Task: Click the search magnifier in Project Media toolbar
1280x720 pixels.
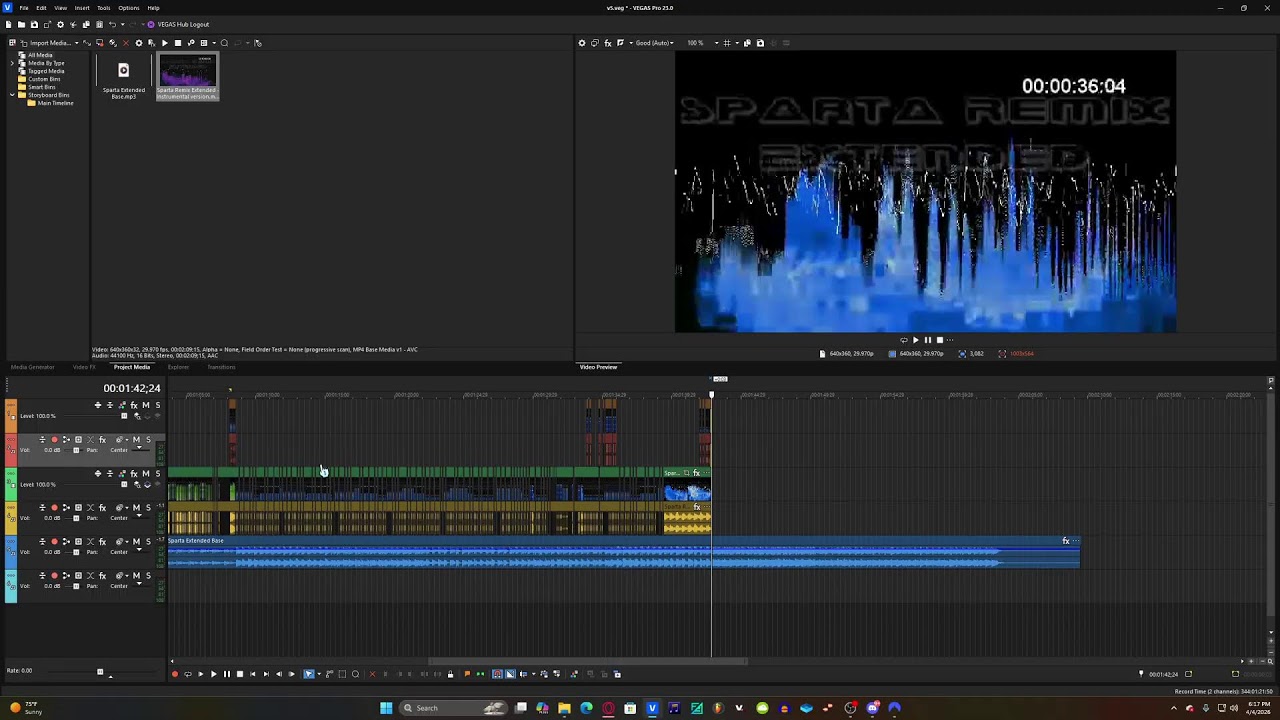Action: [224, 43]
